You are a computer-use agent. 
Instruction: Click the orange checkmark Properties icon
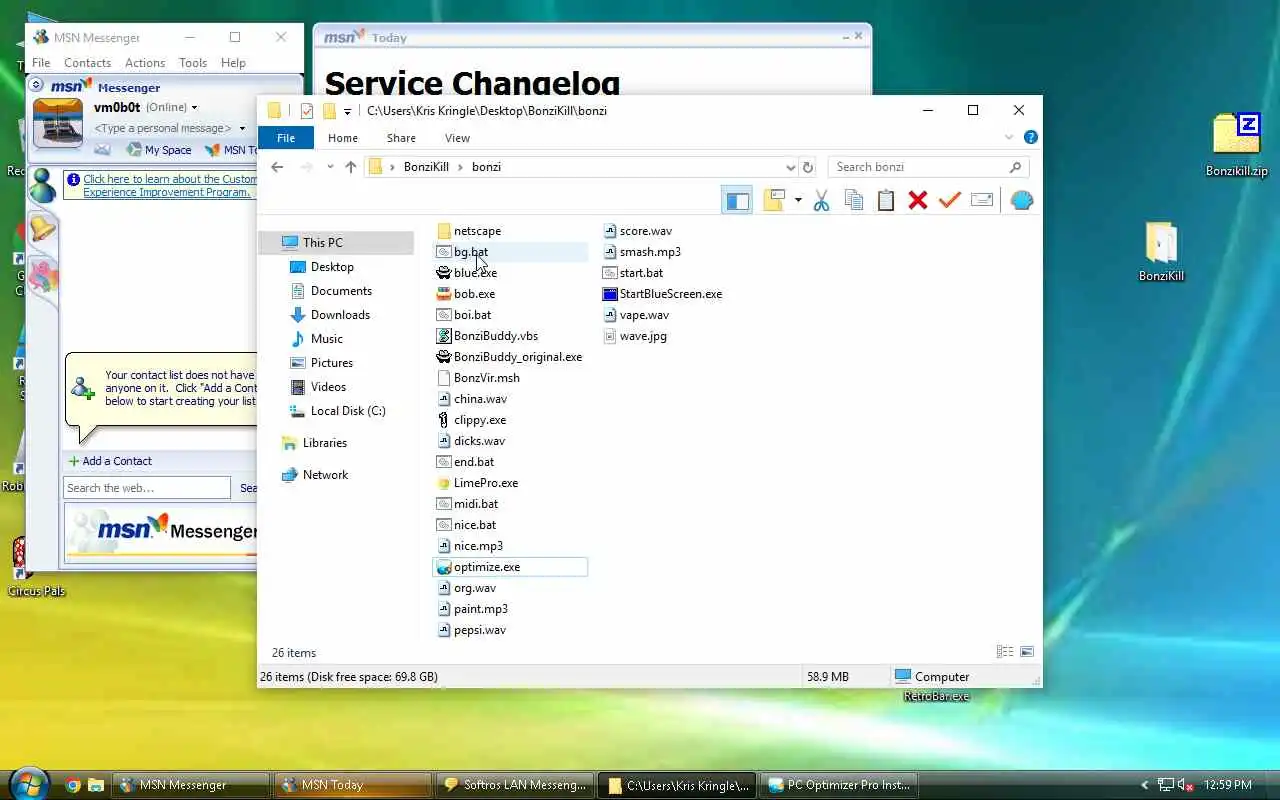[949, 200]
